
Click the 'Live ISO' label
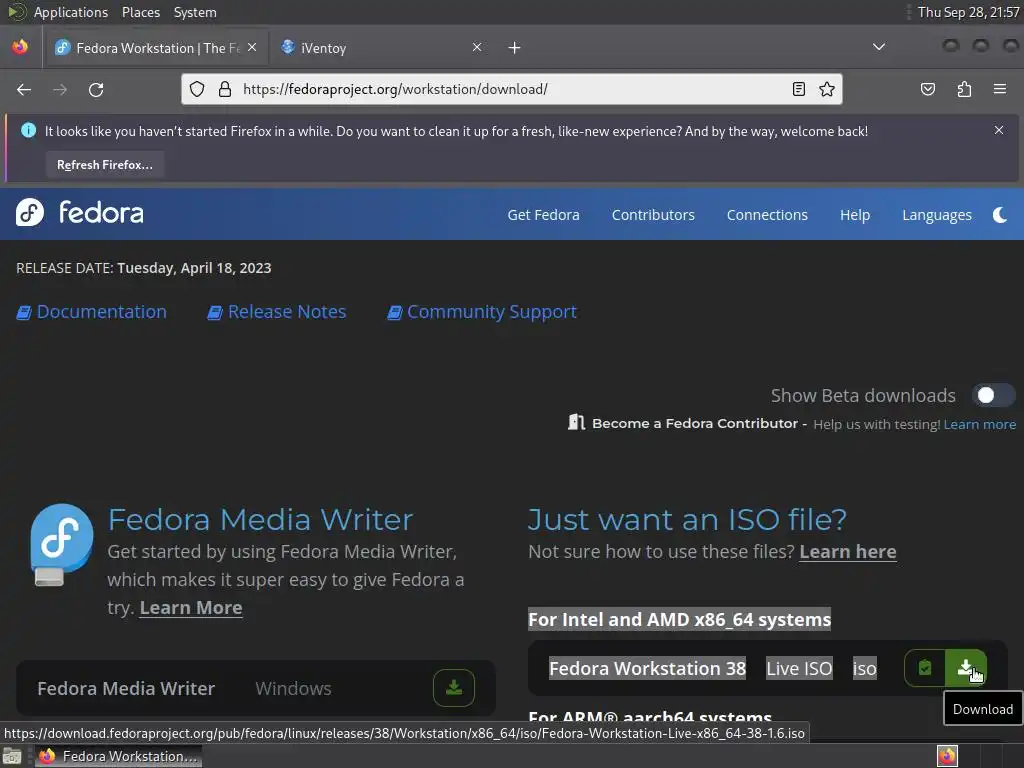pos(799,668)
